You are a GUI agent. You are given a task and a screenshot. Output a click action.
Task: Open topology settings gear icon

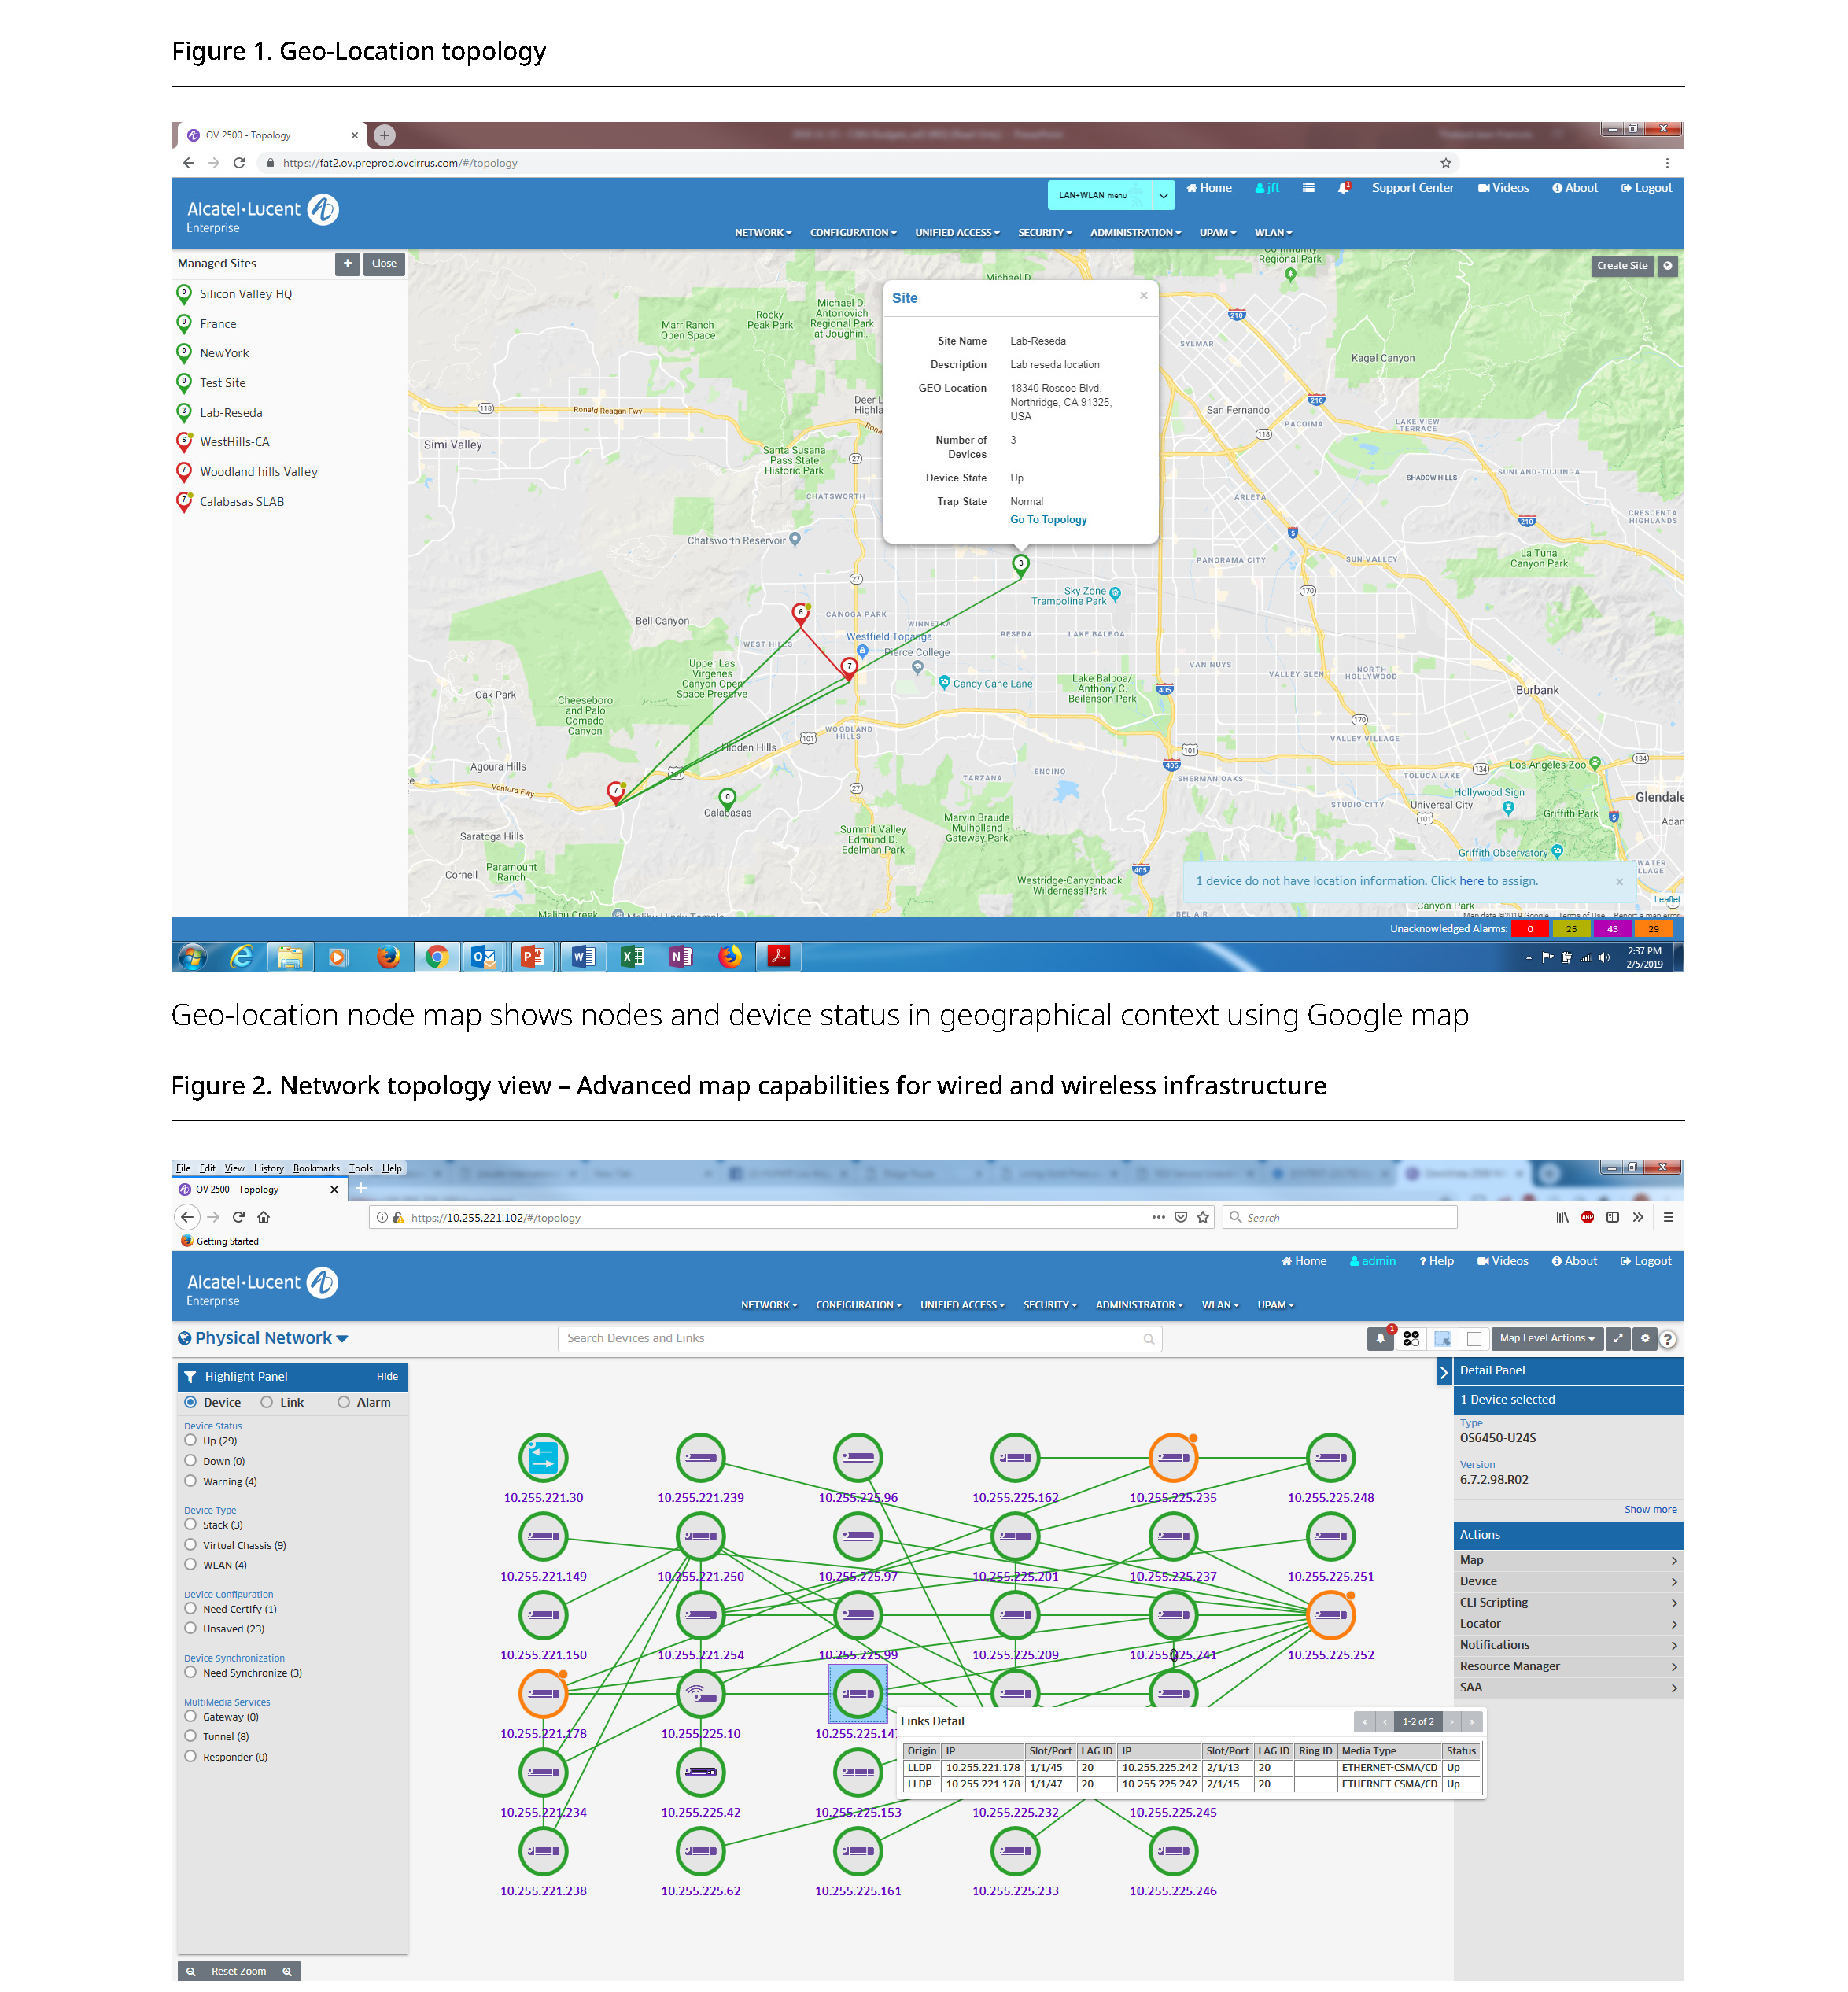click(1645, 1338)
